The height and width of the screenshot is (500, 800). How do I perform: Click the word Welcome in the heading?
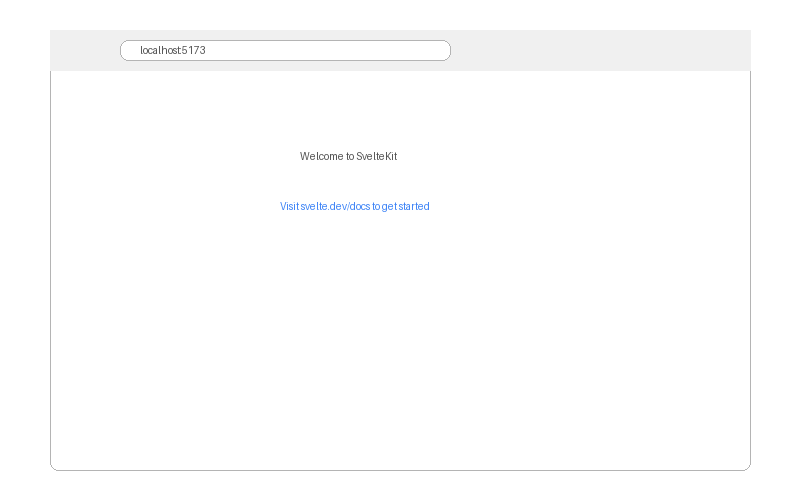(314, 156)
